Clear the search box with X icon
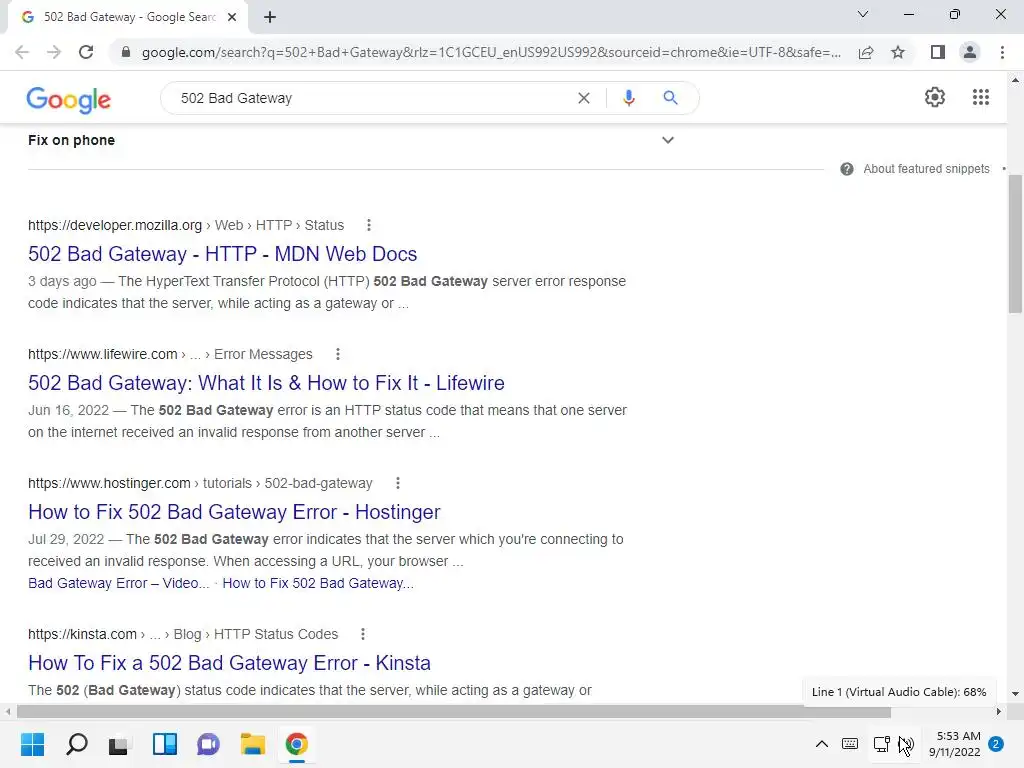This screenshot has height=768, width=1024. [x=584, y=98]
